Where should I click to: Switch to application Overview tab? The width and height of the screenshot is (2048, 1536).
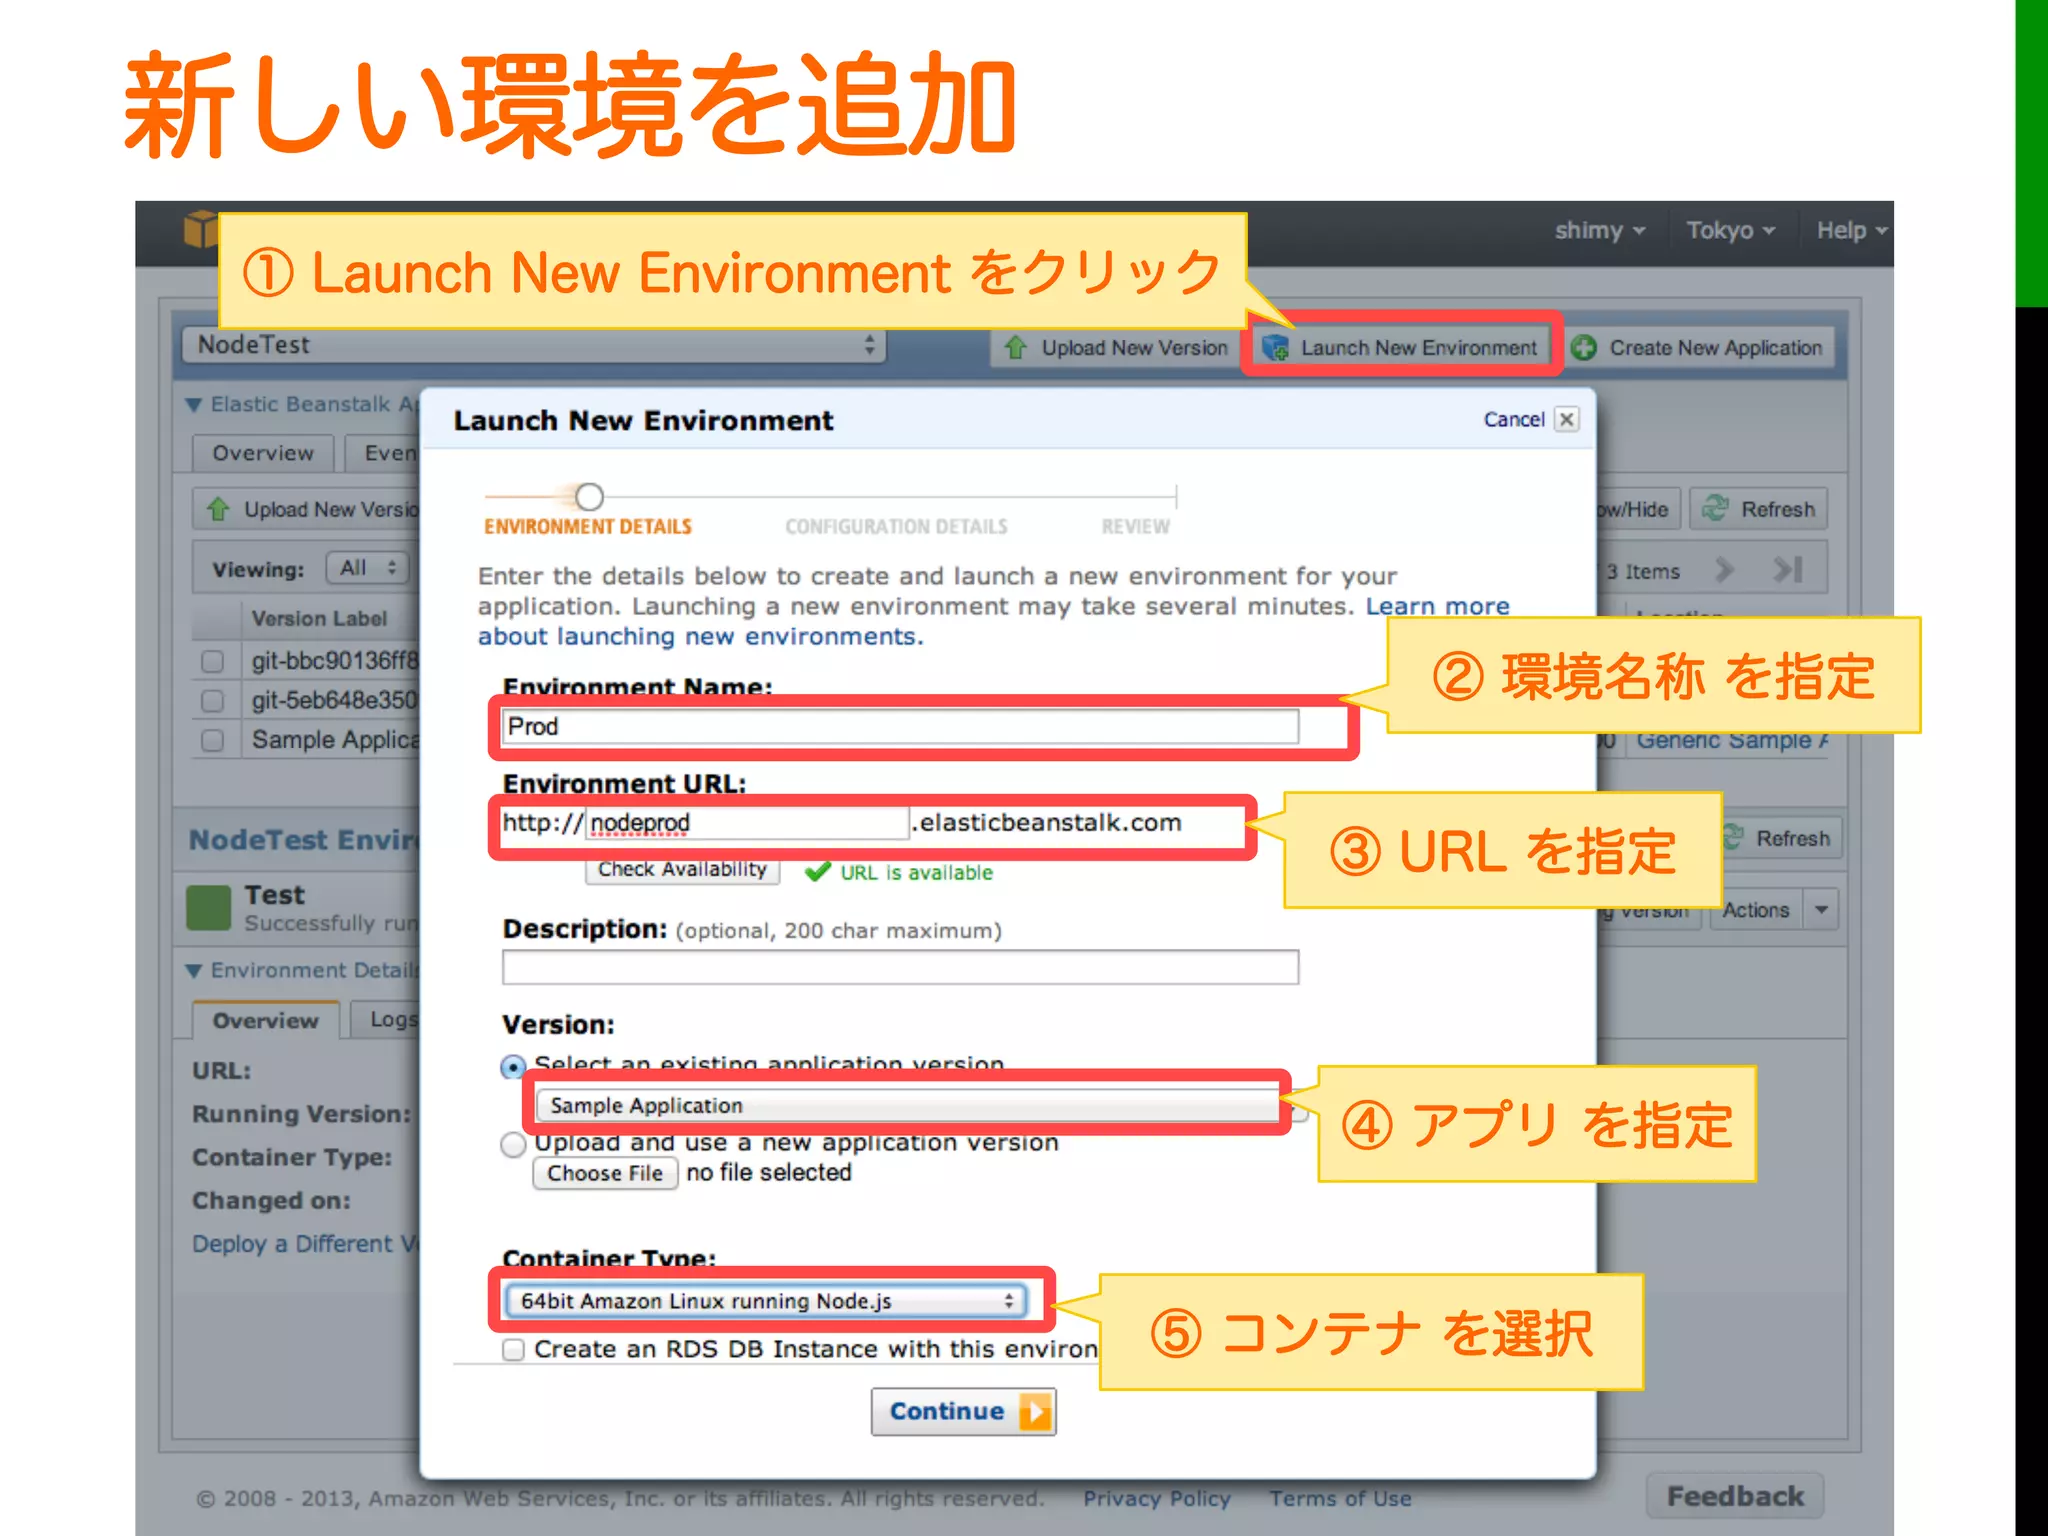point(263,453)
